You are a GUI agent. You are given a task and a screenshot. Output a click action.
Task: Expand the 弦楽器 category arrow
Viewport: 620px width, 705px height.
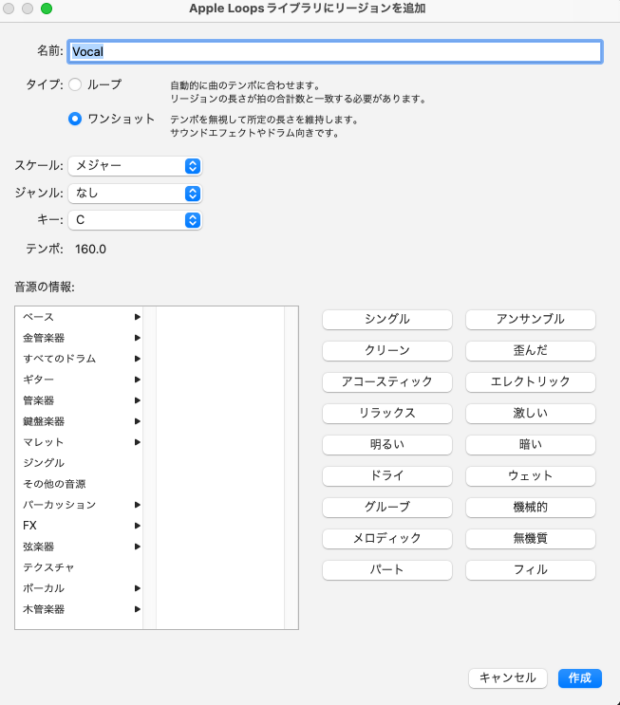pos(138,547)
